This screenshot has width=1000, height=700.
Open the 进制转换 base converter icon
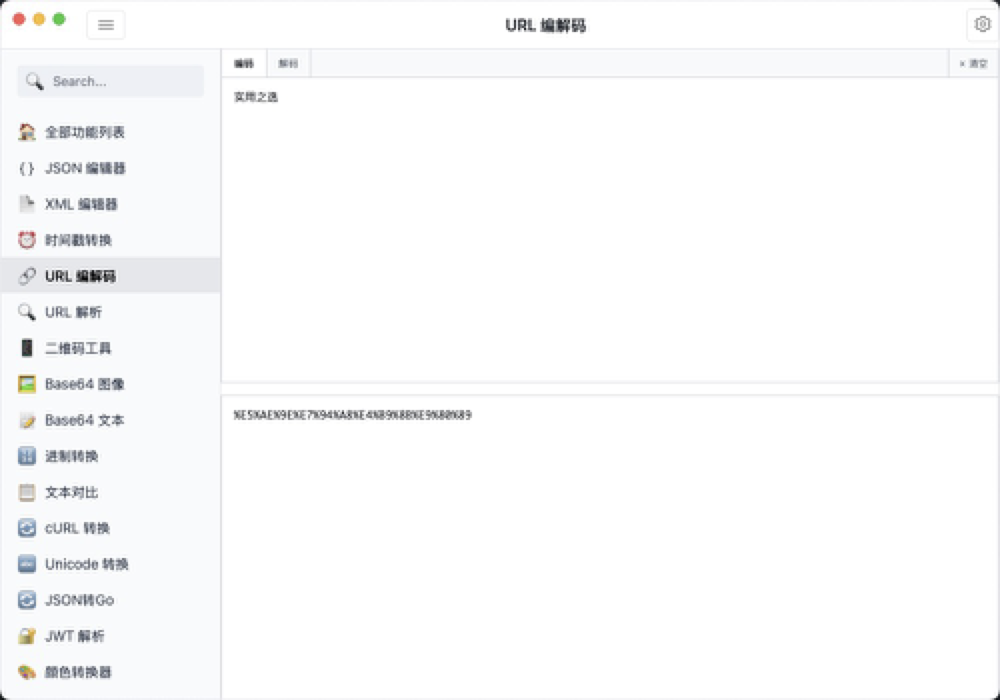pyautogui.click(x=28, y=456)
